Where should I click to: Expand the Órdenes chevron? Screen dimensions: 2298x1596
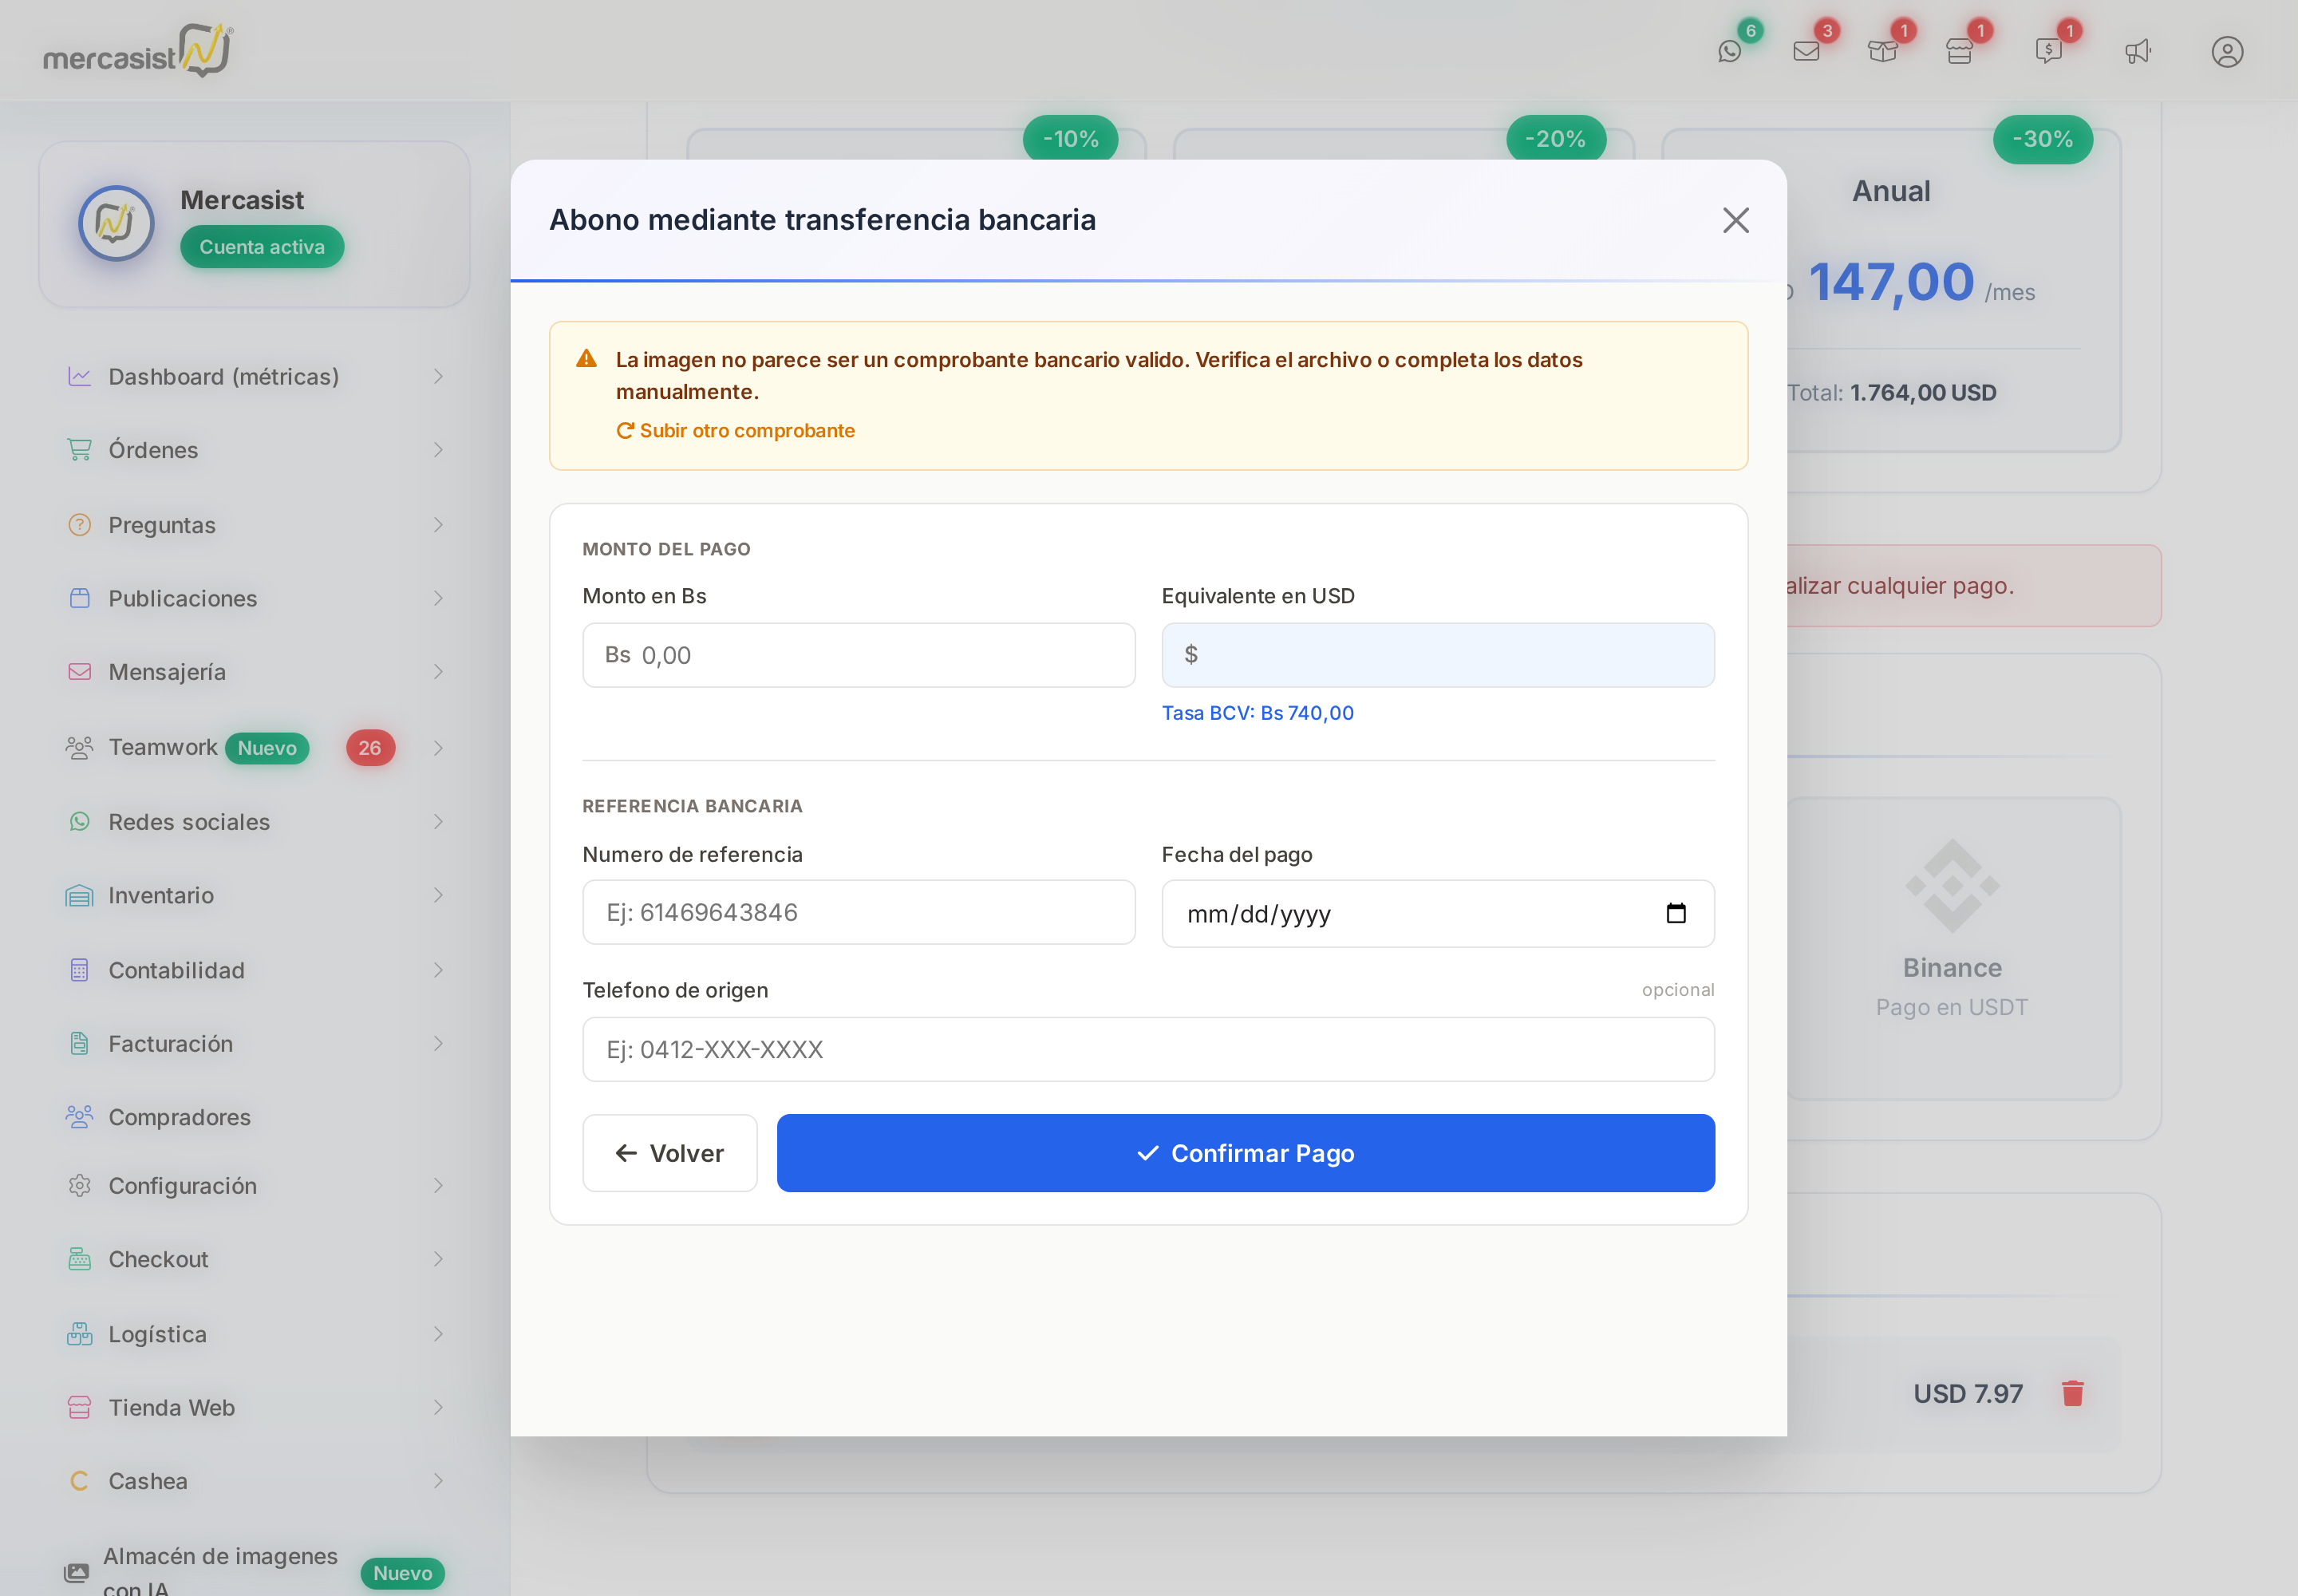tap(438, 450)
